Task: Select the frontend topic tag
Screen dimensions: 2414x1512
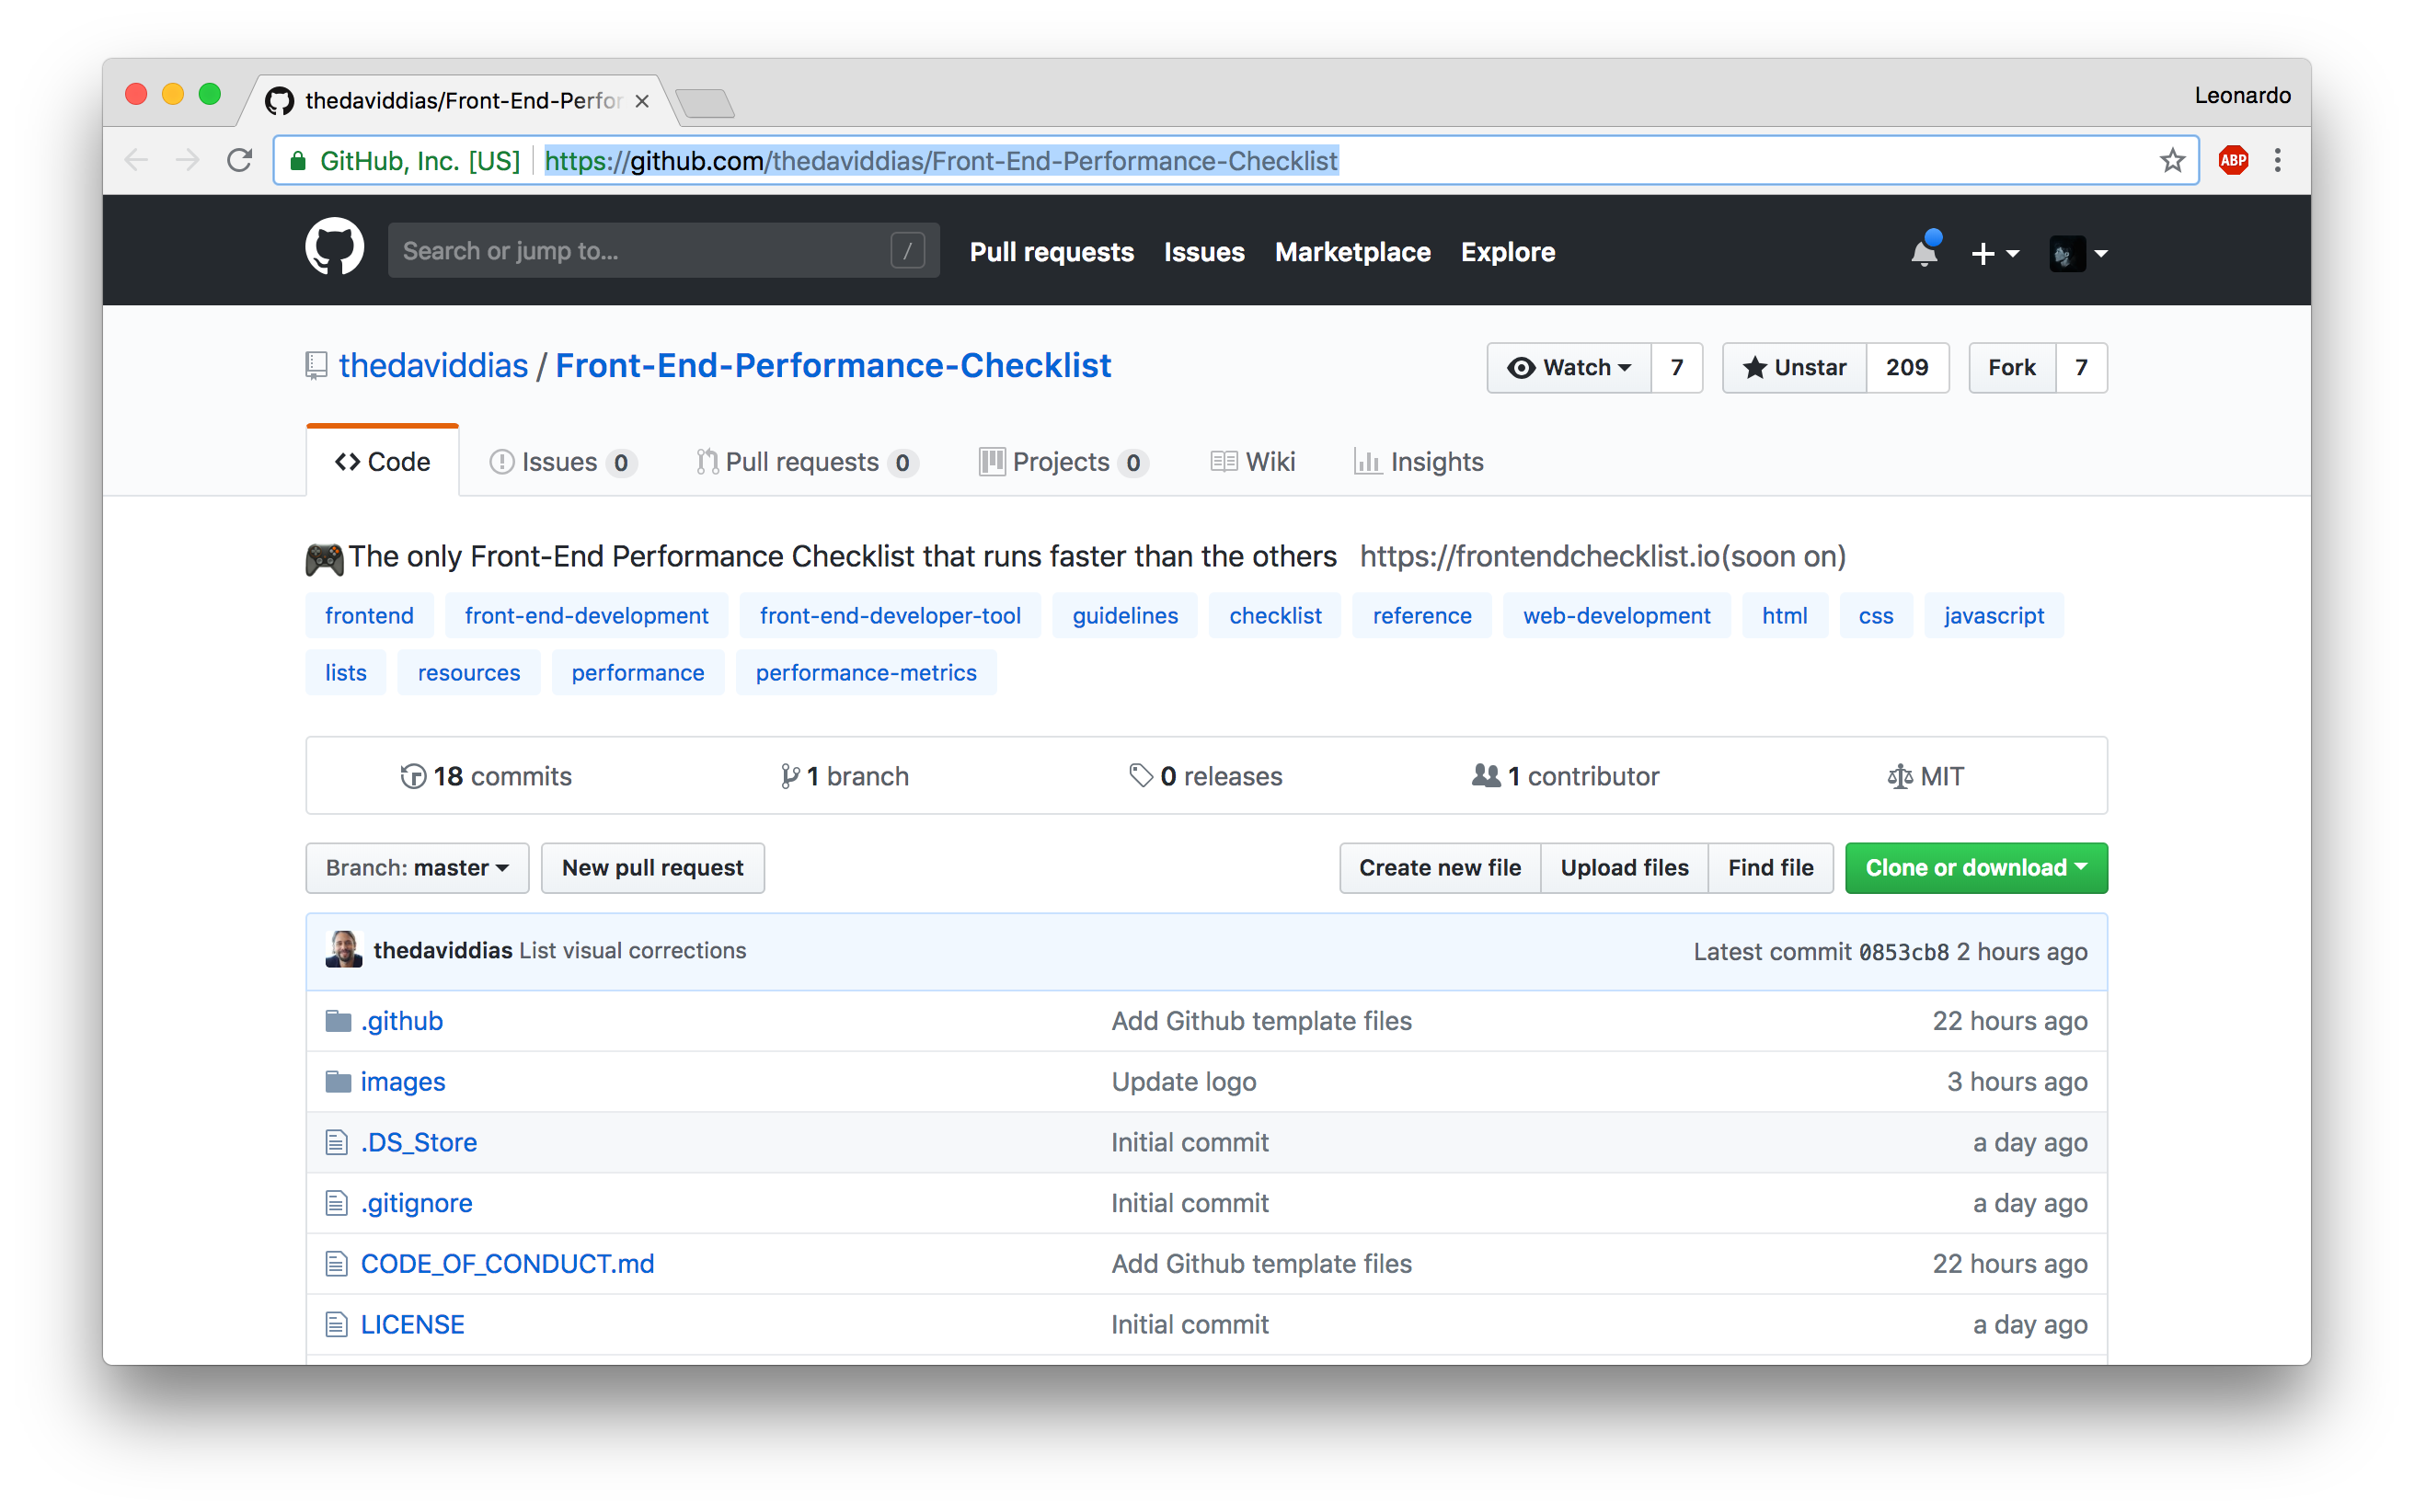Action: (x=369, y=615)
